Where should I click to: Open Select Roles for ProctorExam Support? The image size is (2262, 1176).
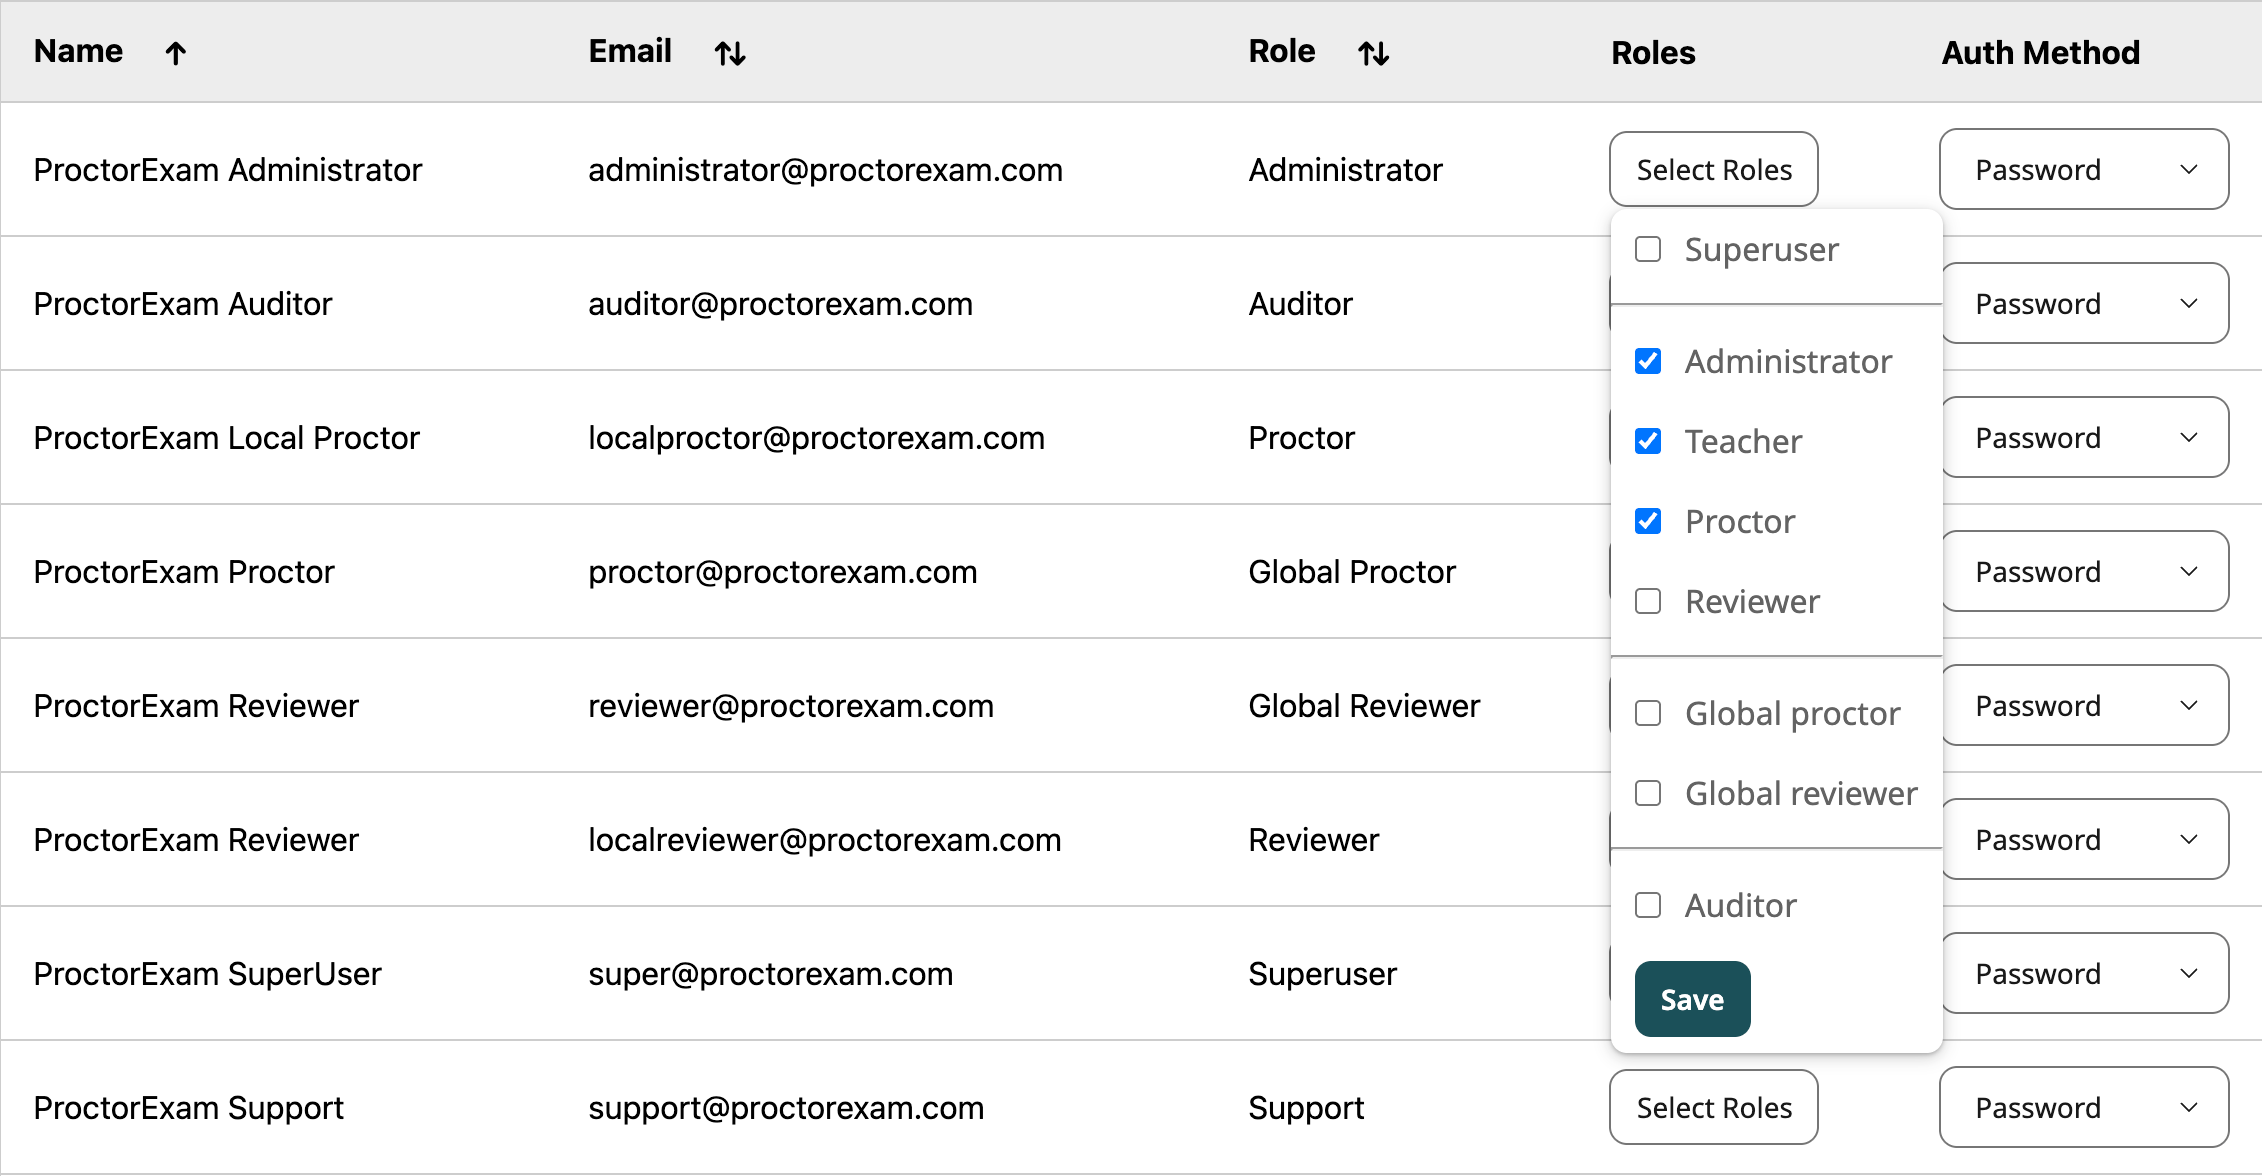tap(1713, 1107)
